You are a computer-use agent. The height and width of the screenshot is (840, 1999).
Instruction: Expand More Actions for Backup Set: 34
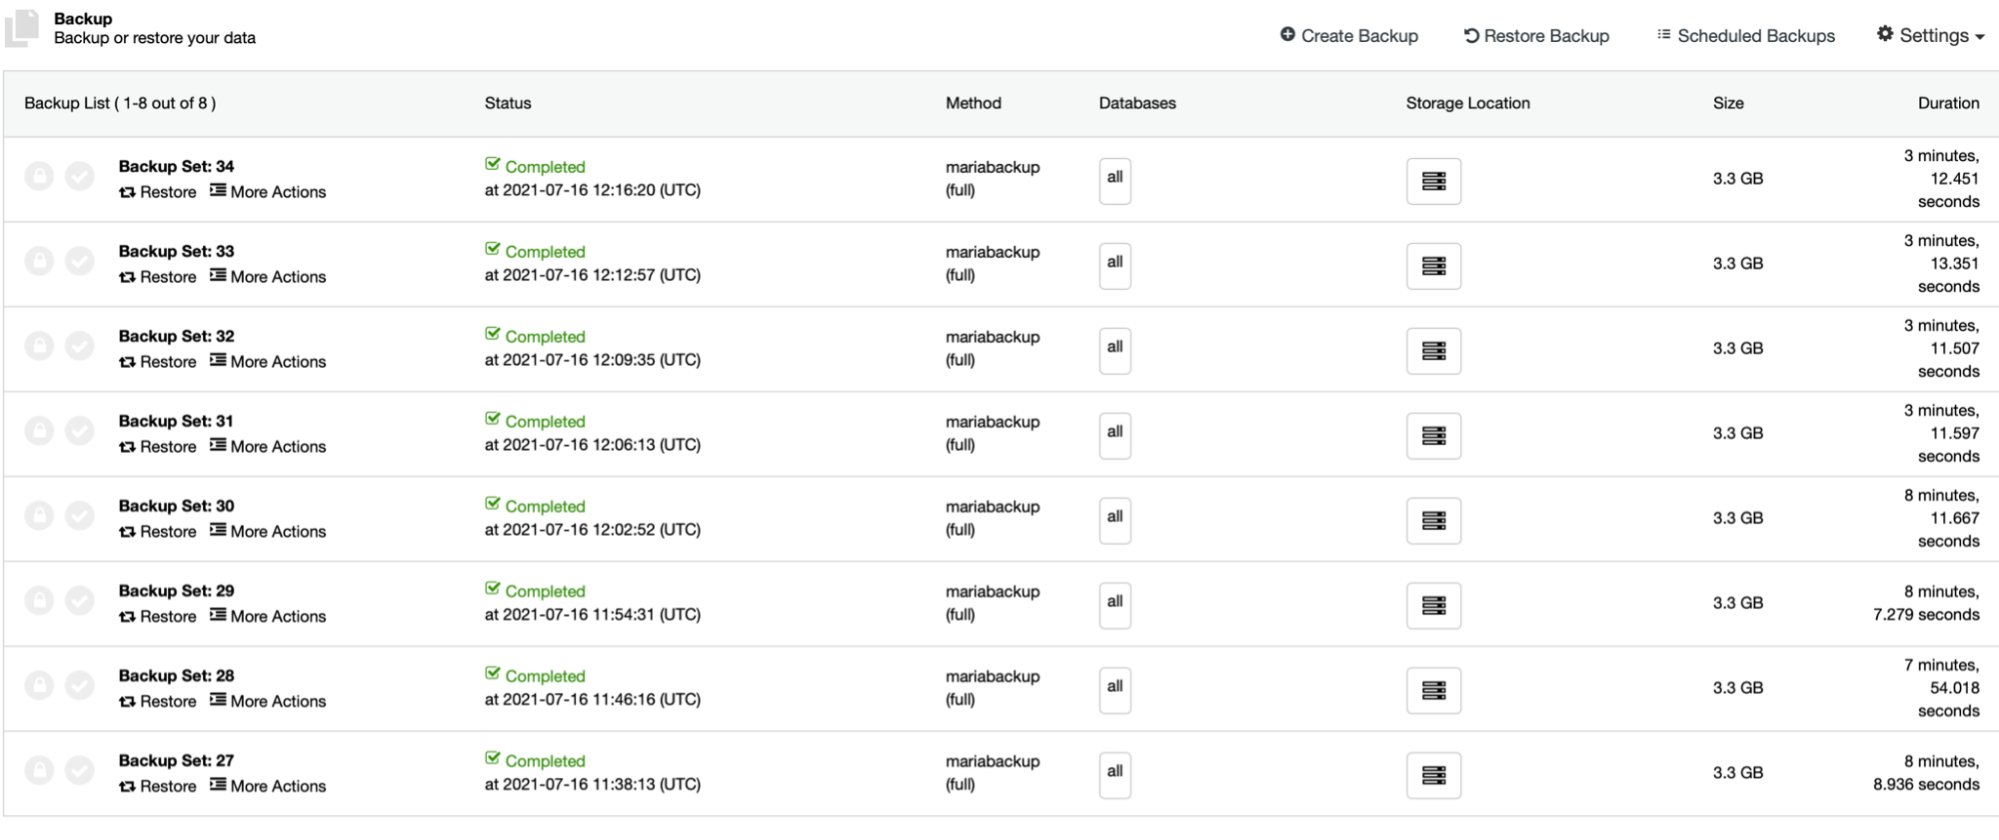(x=268, y=192)
